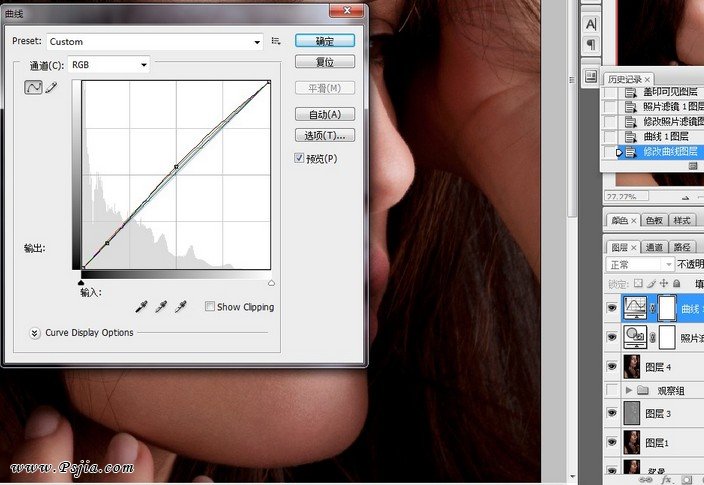The height and width of the screenshot is (485, 704).
Task: Click the 确定 confirm button
Action: click(x=325, y=41)
